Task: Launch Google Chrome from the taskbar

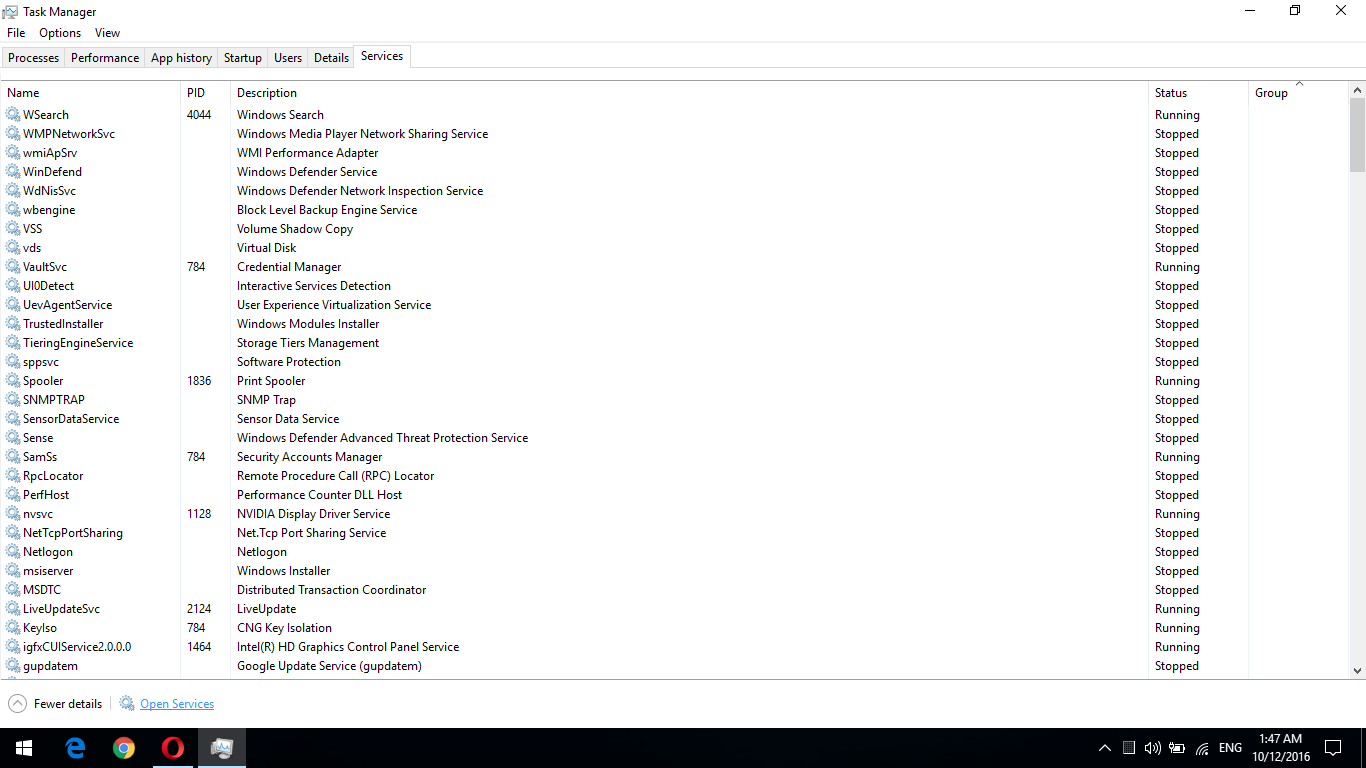Action: [124, 748]
